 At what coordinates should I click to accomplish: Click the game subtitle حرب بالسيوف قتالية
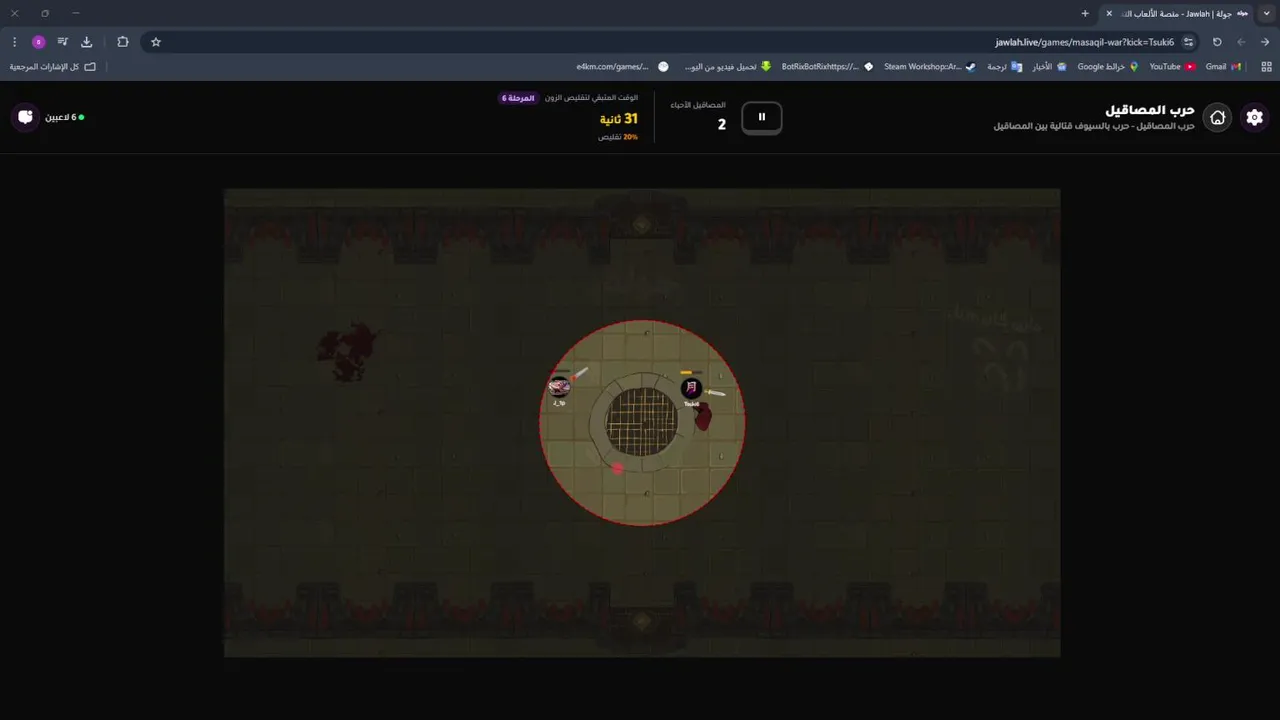(x=1095, y=126)
